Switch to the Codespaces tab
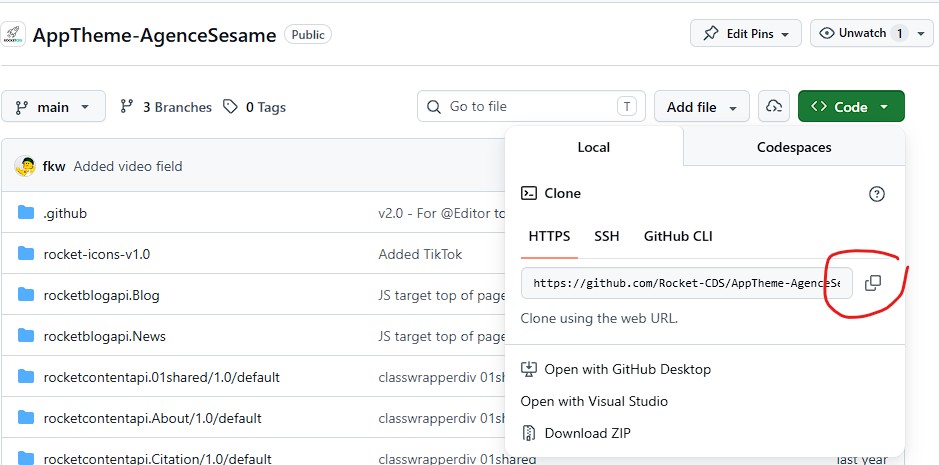The image size is (939, 465). [x=794, y=147]
